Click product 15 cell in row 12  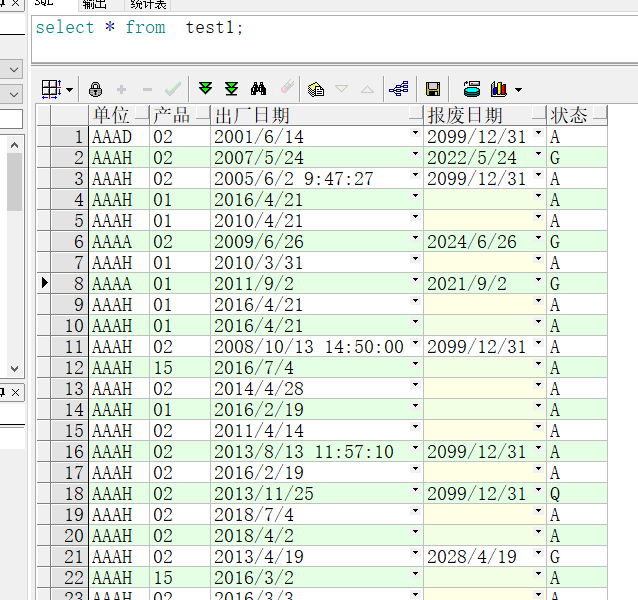(x=180, y=367)
